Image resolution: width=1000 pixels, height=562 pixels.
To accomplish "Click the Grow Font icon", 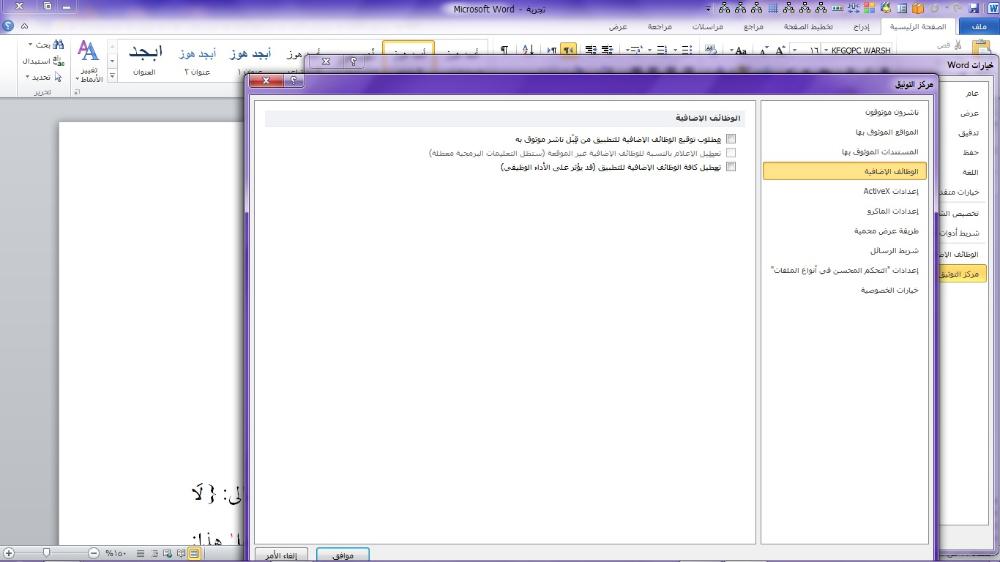I will (779, 50).
